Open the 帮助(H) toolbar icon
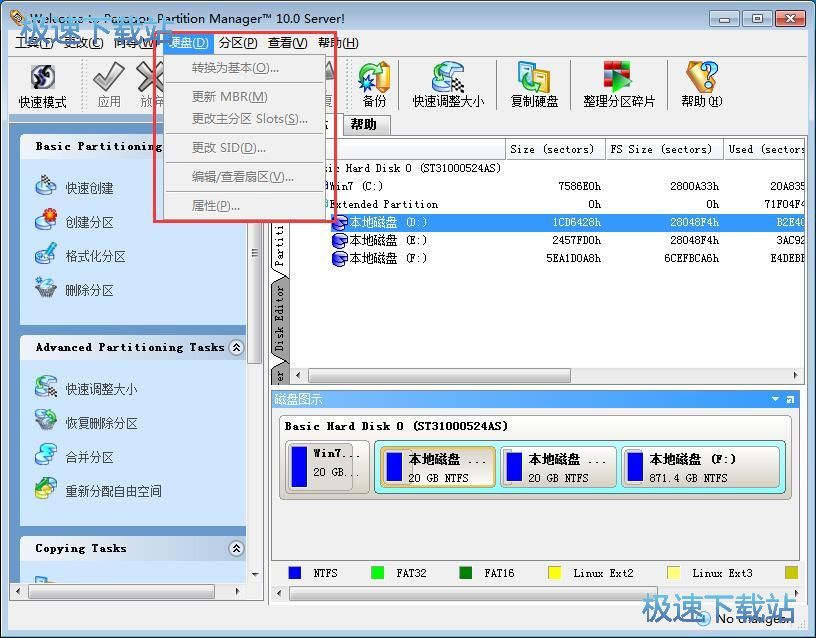Image resolution: width=816 pixels, height=638 pixels. [702, 77]
